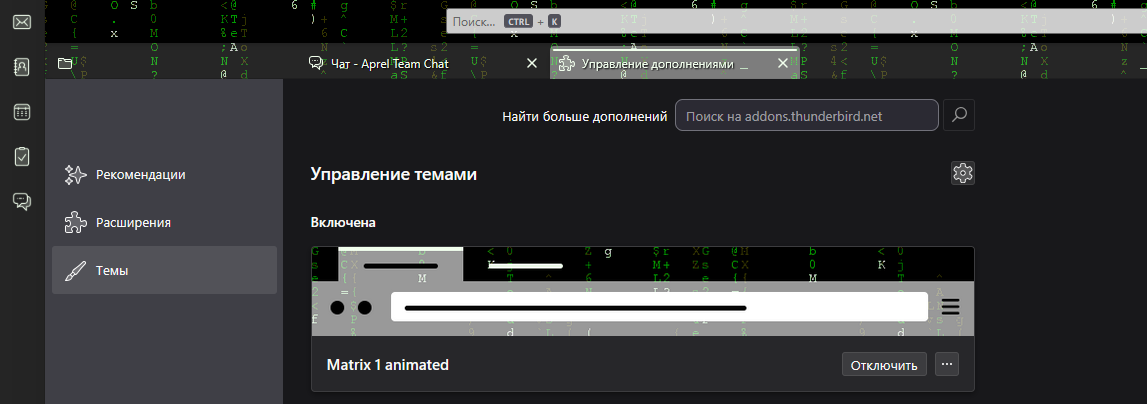Click the Отключить button for Matrix theme
Image resolution: width=1147 pixels, height=404 pixels.
[x=884, y=364]
